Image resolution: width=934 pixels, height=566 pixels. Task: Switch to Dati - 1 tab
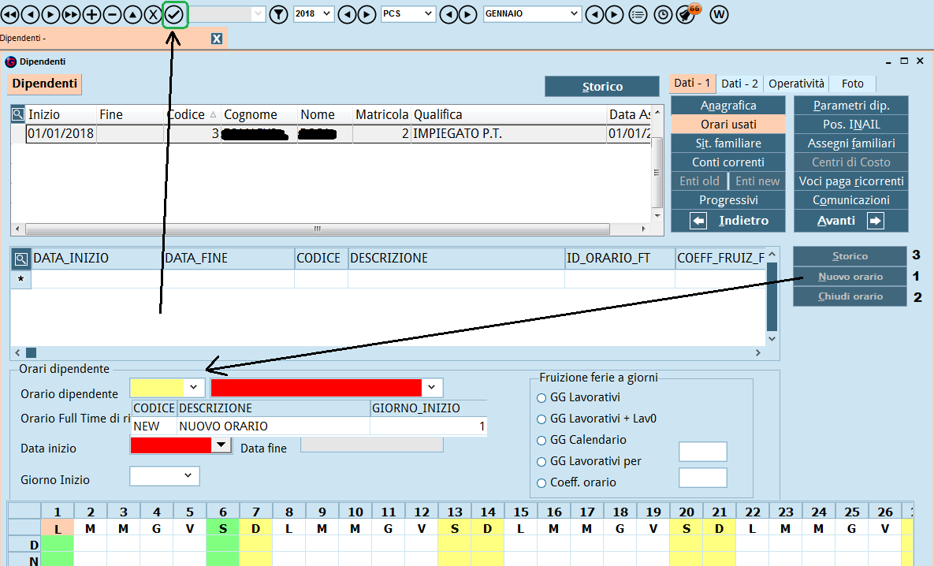[692, 83]
